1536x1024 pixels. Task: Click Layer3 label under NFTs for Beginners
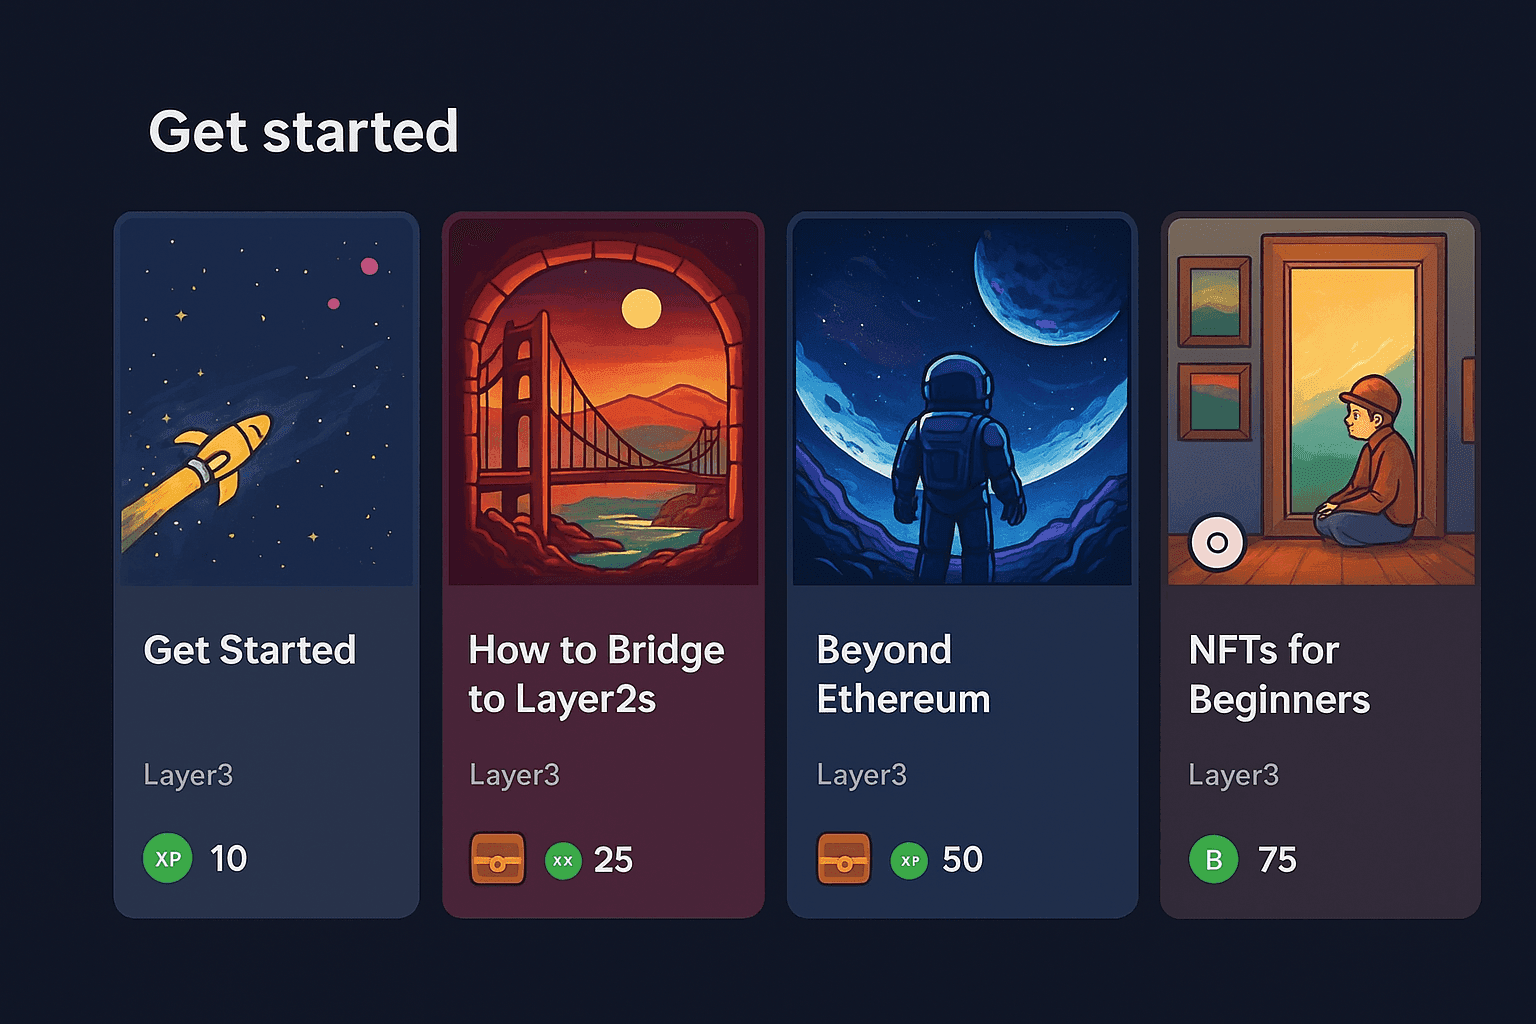tap(1233, 775)
